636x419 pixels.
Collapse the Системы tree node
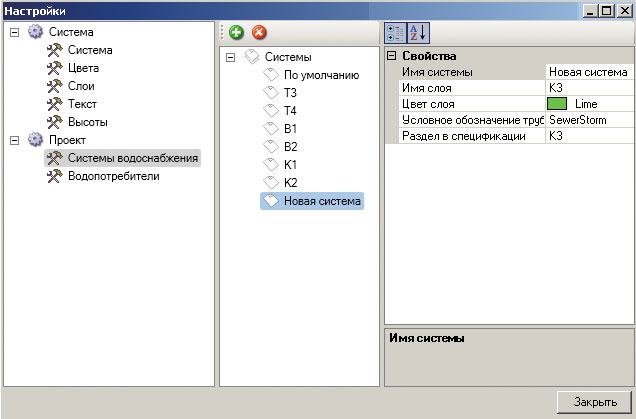(231, 57)
